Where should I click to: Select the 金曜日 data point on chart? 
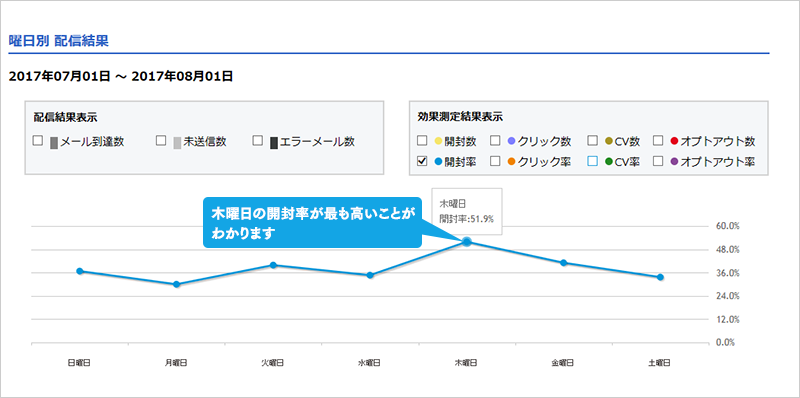click(x=563, y=263)
